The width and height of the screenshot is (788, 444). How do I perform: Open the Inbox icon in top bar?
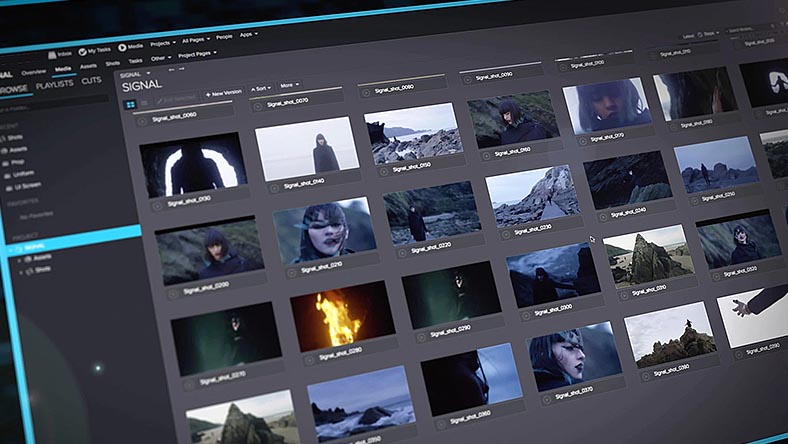[x=52, y=55]
